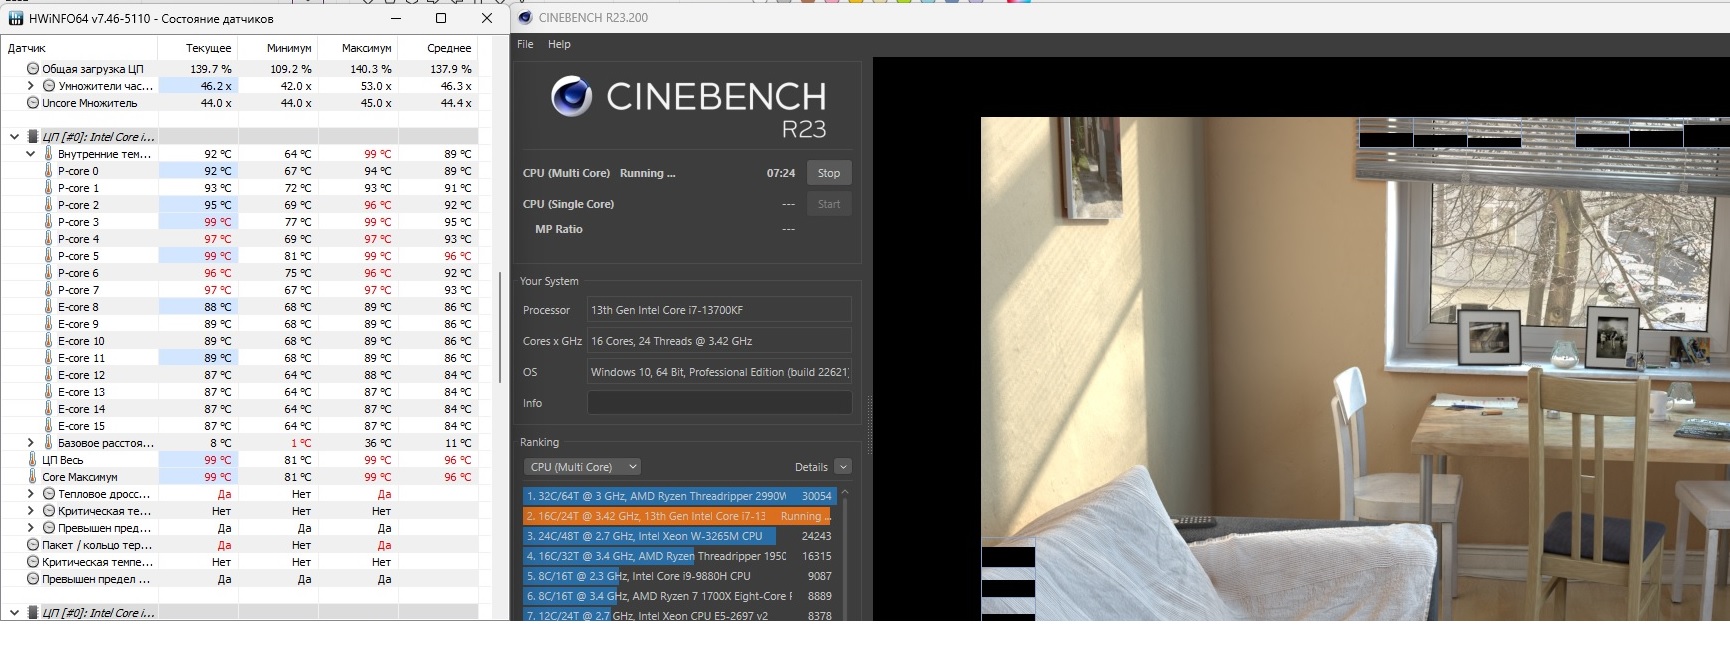The width and height of the screenshot is (1730, 648).
Task: Click the thermometer icon for E-core 12
Action: [x=48, y=375]
